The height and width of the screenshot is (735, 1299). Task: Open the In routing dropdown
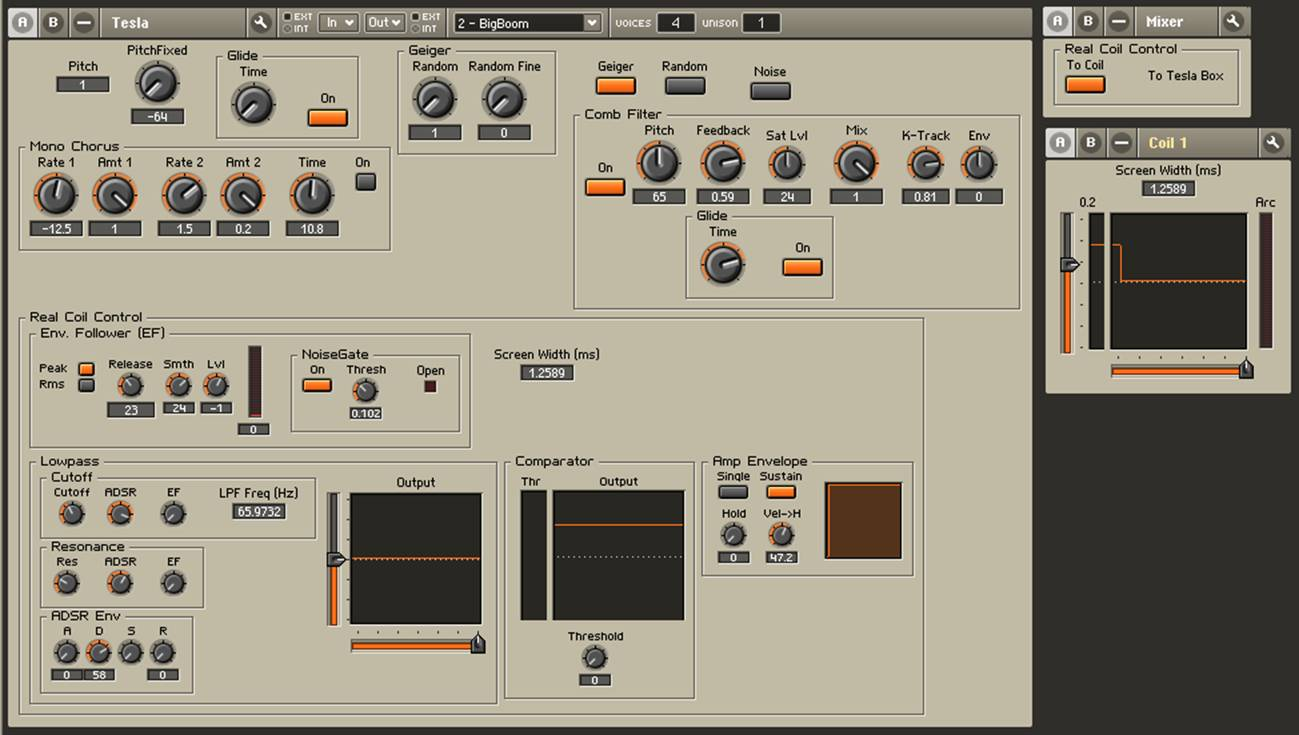pos(338,22)
